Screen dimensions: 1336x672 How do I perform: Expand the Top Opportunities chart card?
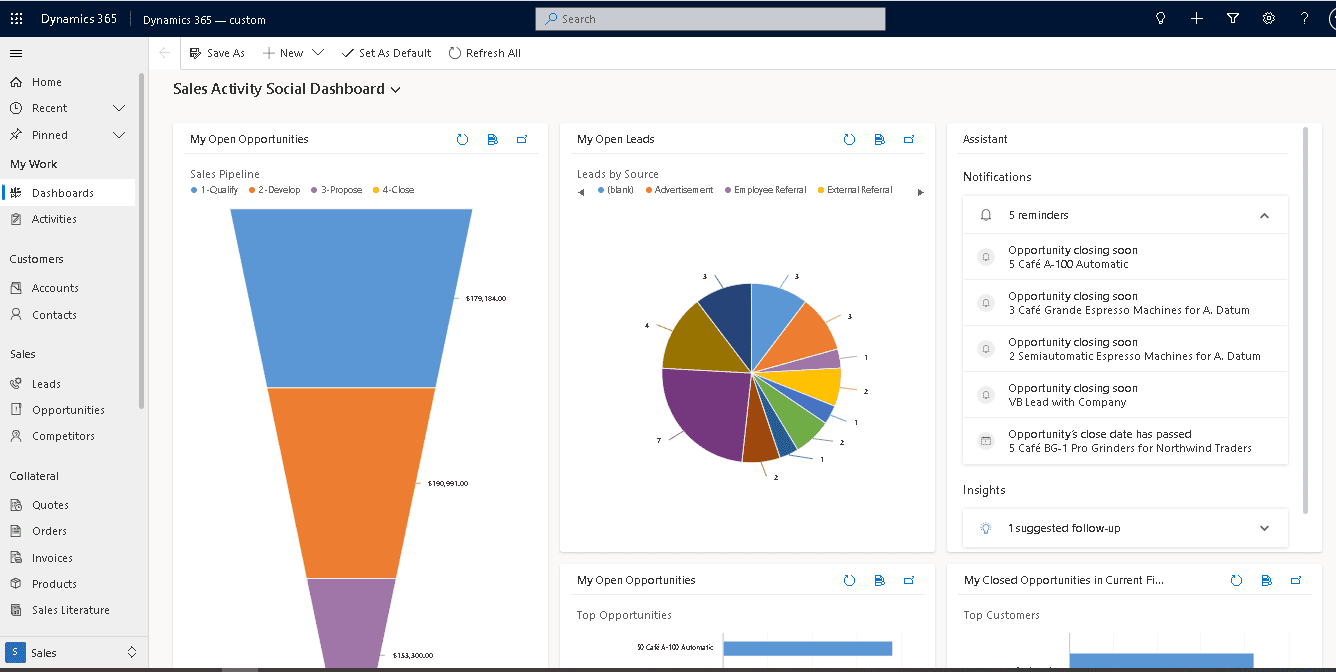[909, 580]
